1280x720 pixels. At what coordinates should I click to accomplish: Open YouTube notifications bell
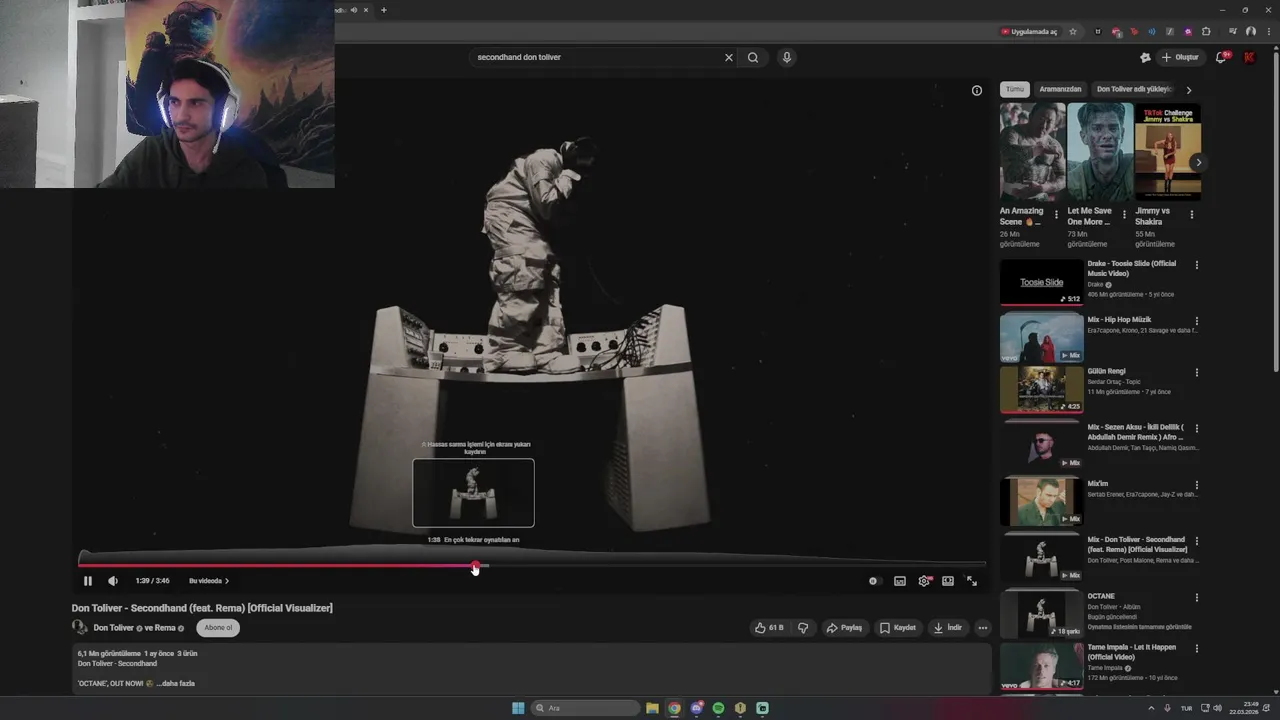pyautogui.click(x=1221, y=57)
